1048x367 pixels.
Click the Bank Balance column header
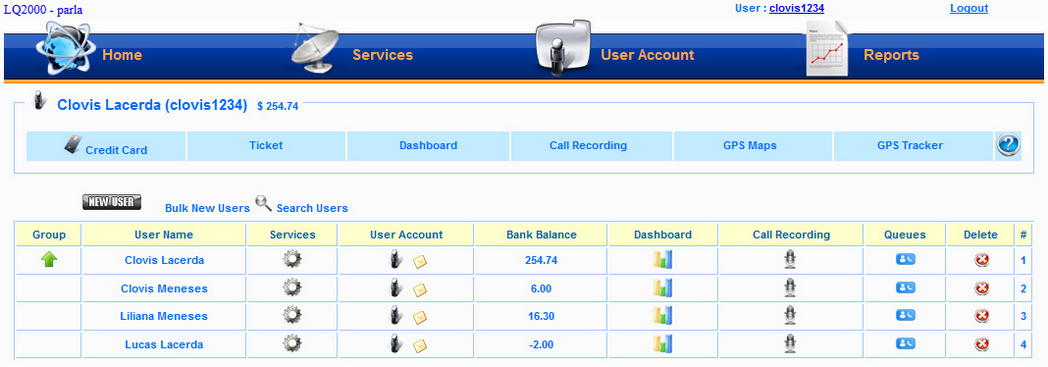click(x=541, y=235)
